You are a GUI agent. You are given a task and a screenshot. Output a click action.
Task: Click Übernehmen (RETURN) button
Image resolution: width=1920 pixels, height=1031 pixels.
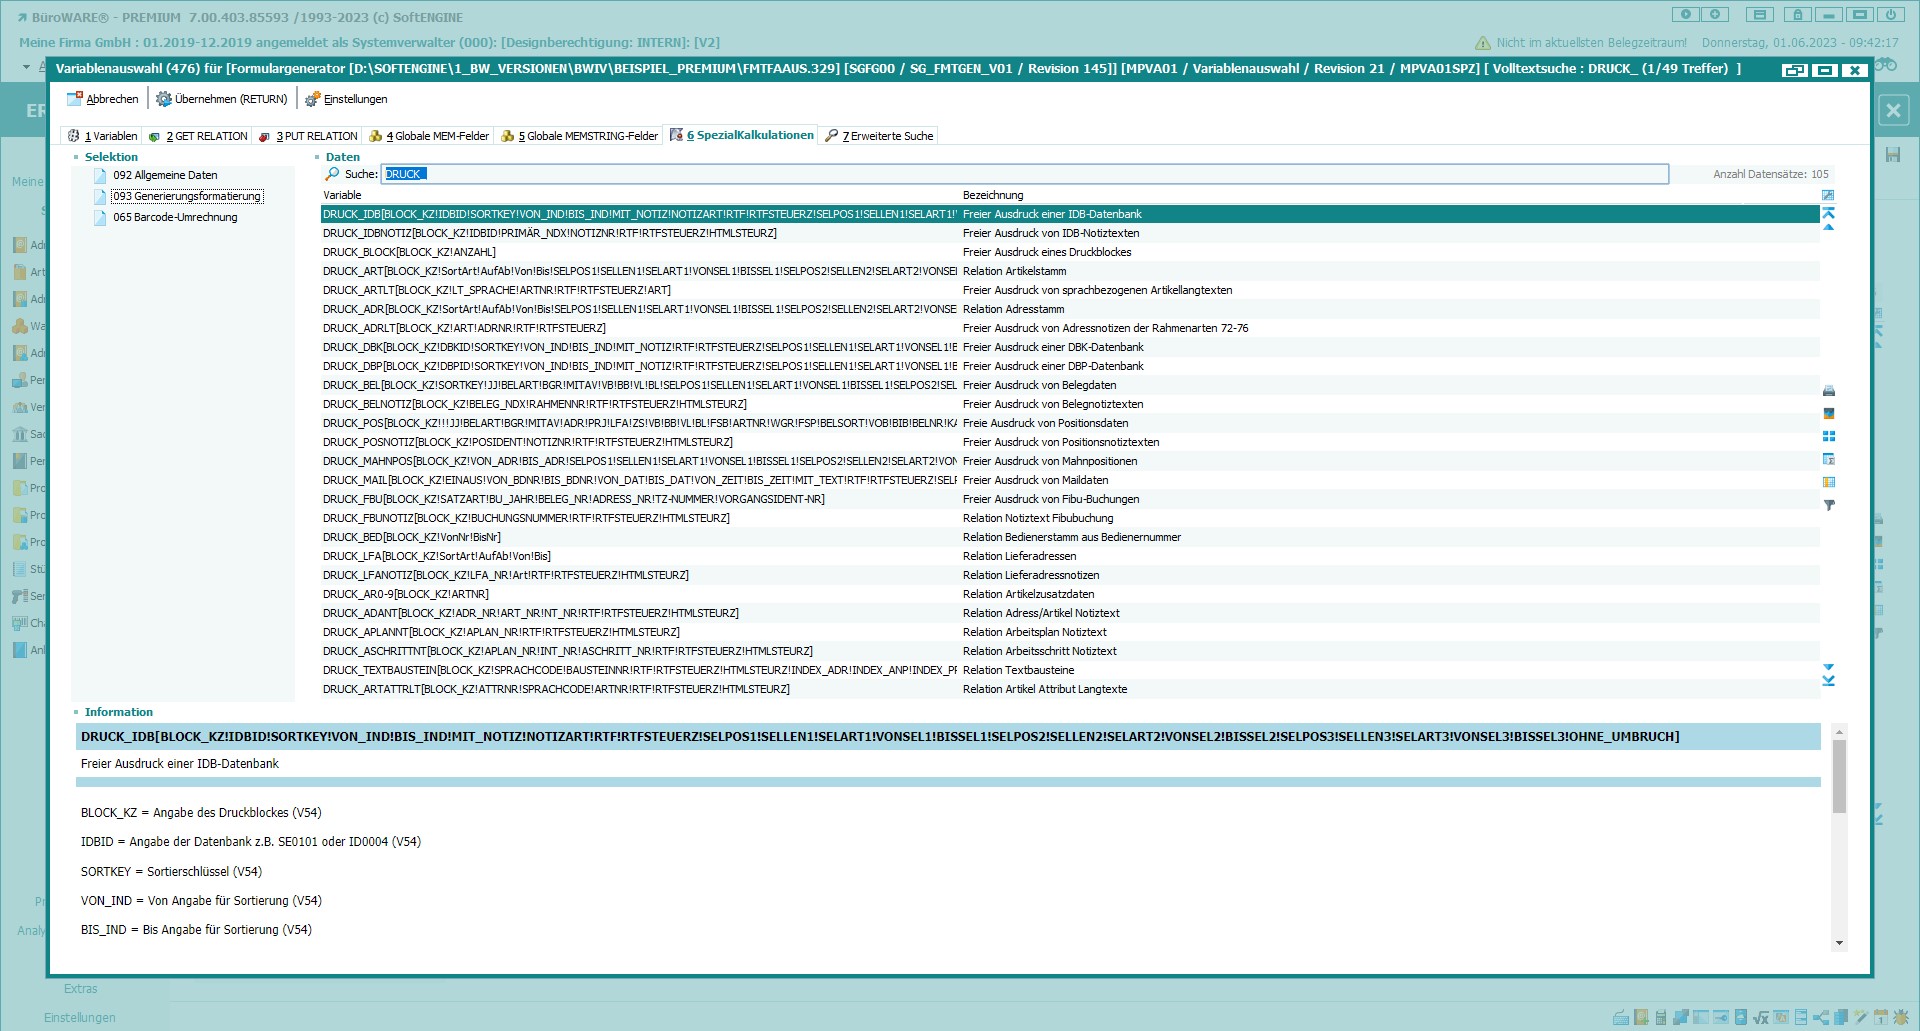(221, 99)
